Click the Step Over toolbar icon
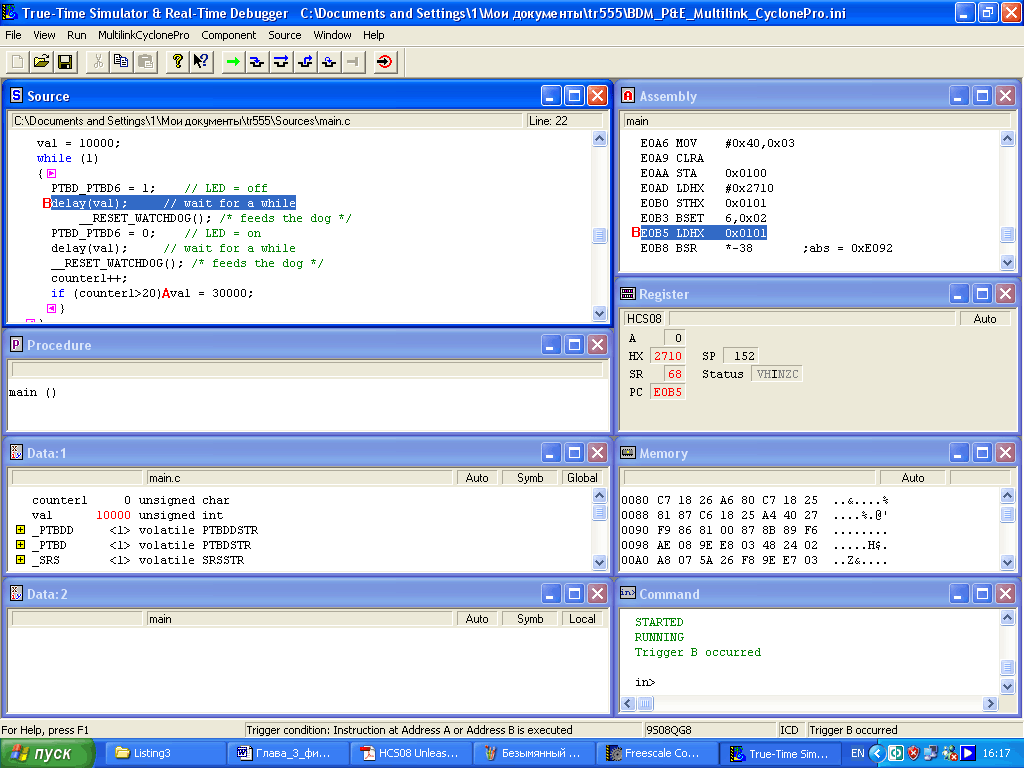 click(x=281, y=62)
